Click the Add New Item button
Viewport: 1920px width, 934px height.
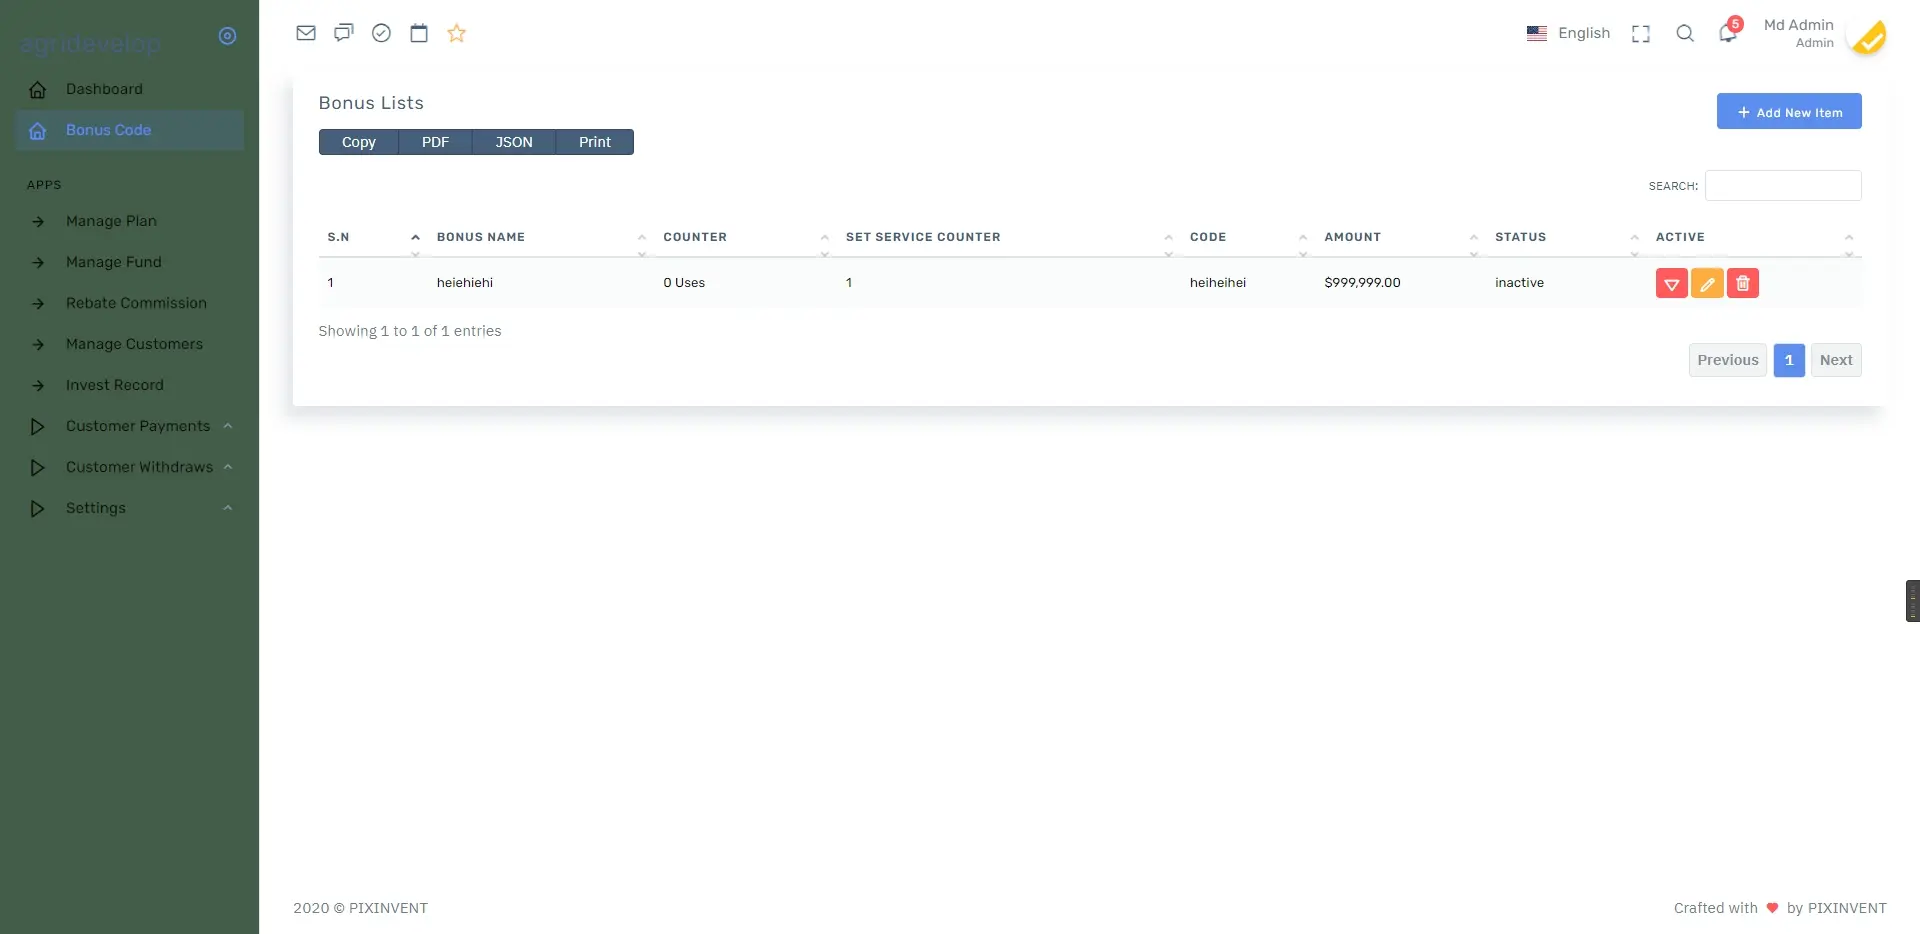[x=1789, y=112]
